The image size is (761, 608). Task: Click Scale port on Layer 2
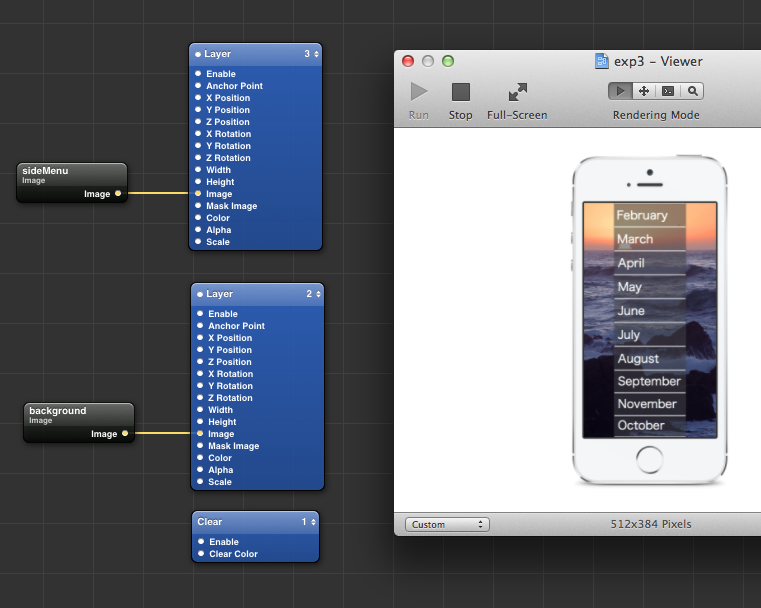pos(200,481)
